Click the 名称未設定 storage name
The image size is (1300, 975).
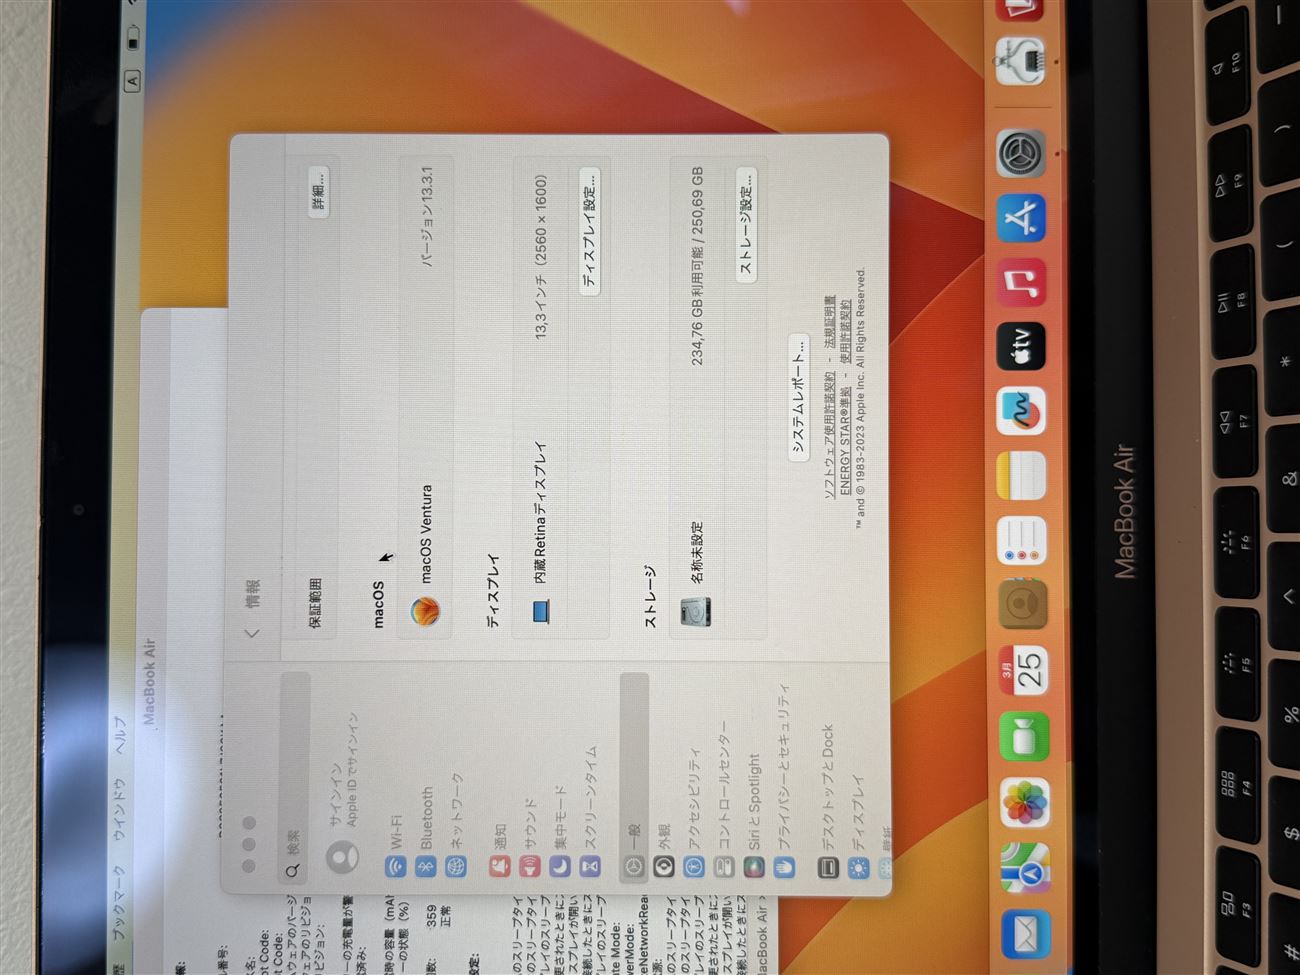697,552
